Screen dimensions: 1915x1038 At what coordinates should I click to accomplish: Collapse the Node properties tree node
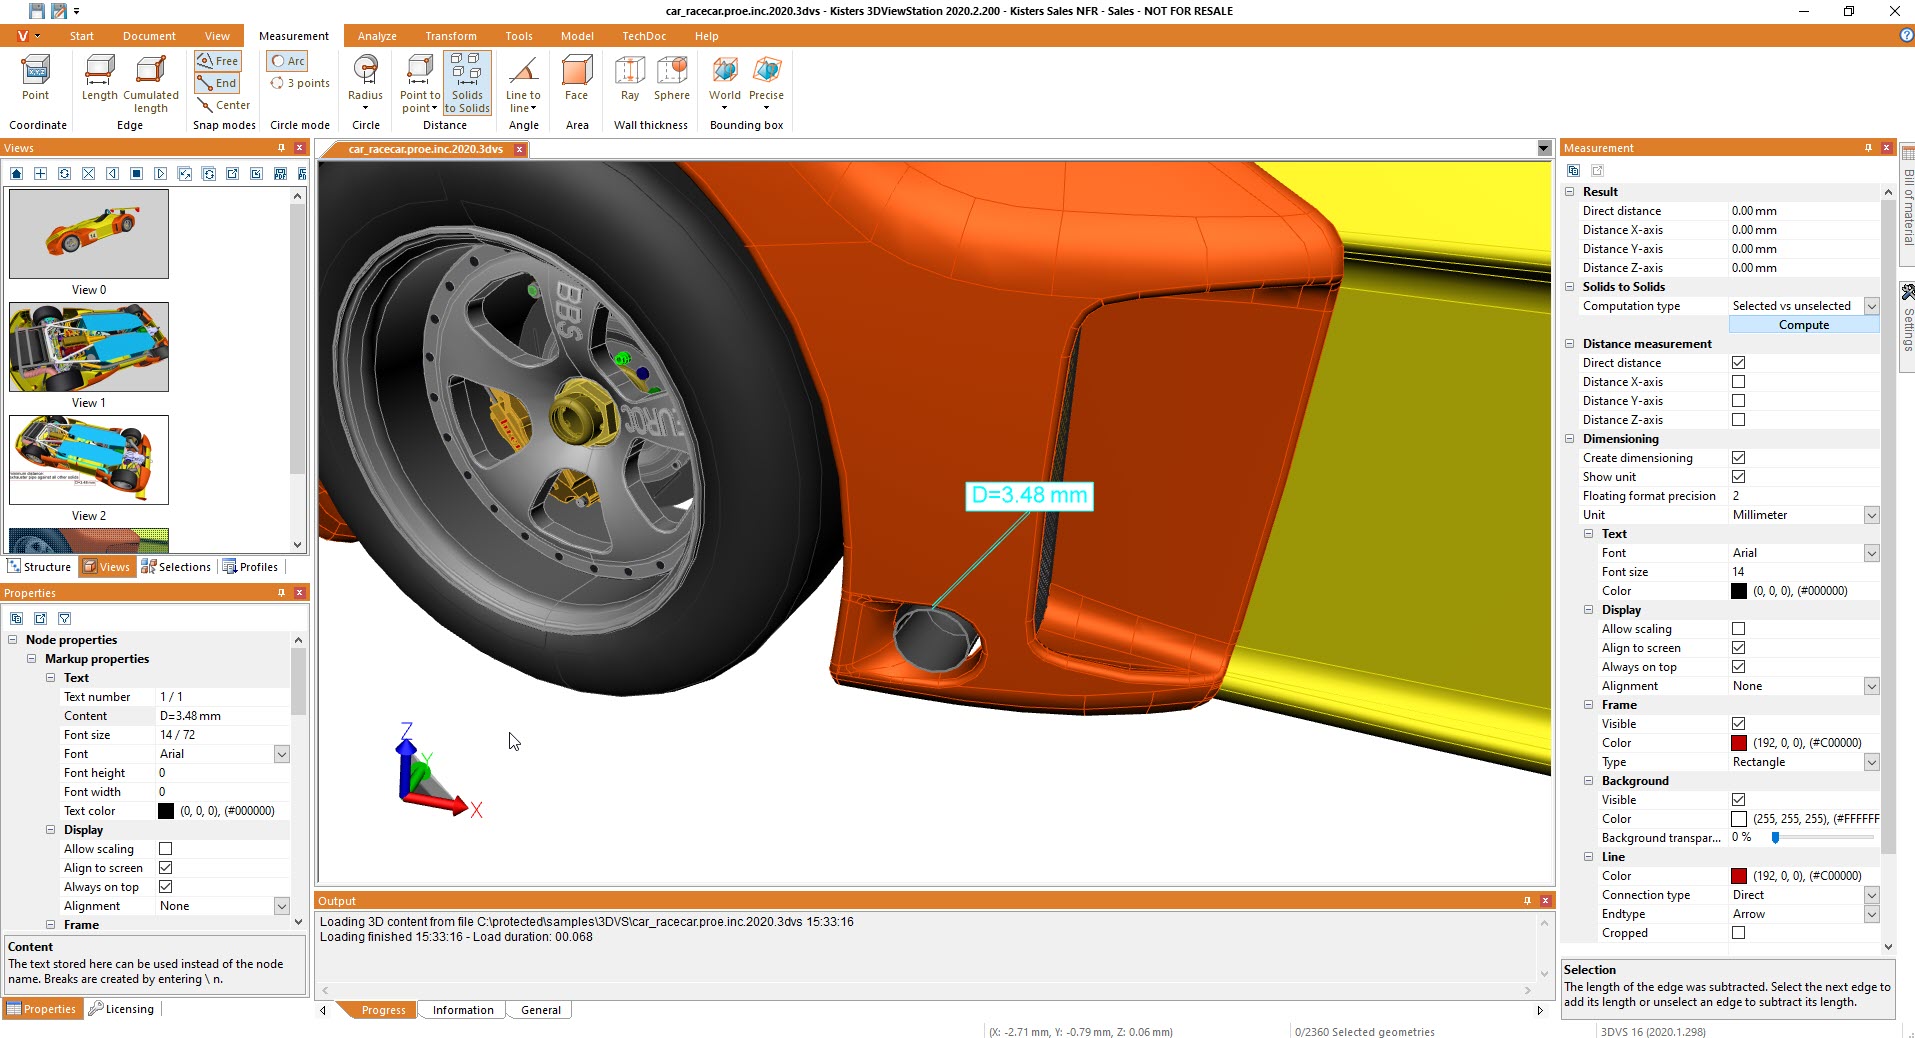pyautogui.click(x=13, y=640)
